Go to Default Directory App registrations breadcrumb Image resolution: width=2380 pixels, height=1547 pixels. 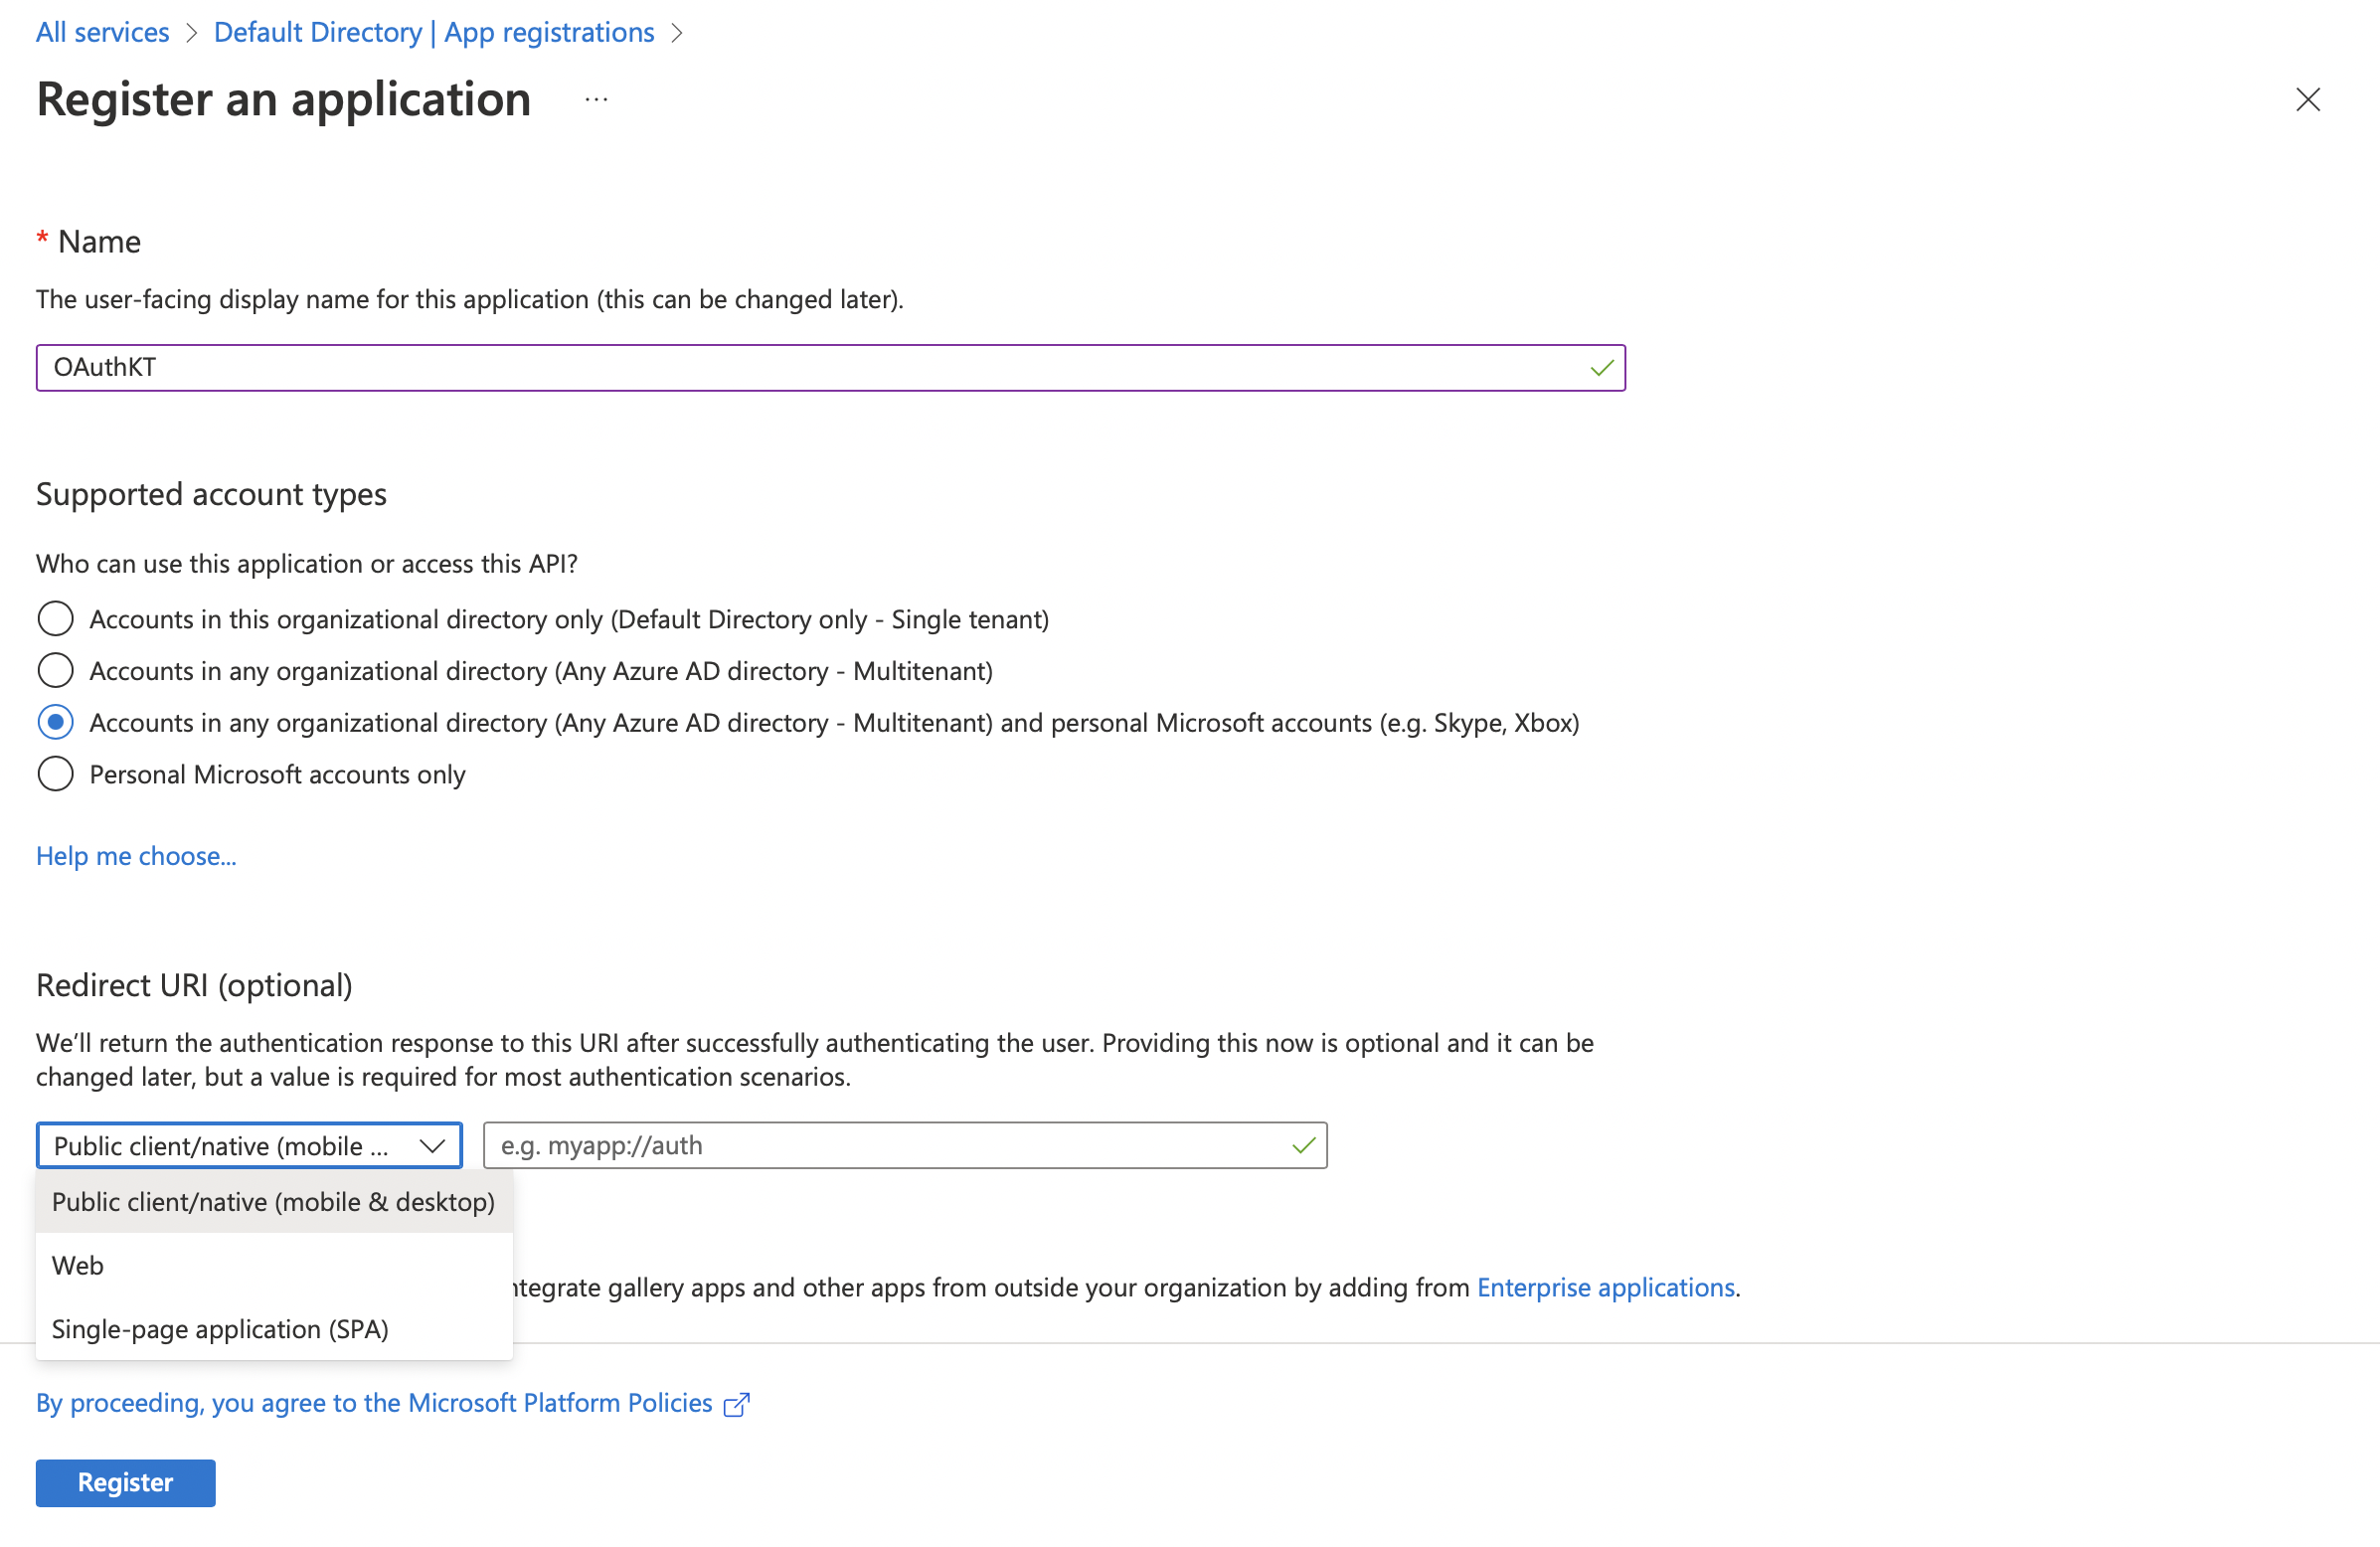coord(434,32)
